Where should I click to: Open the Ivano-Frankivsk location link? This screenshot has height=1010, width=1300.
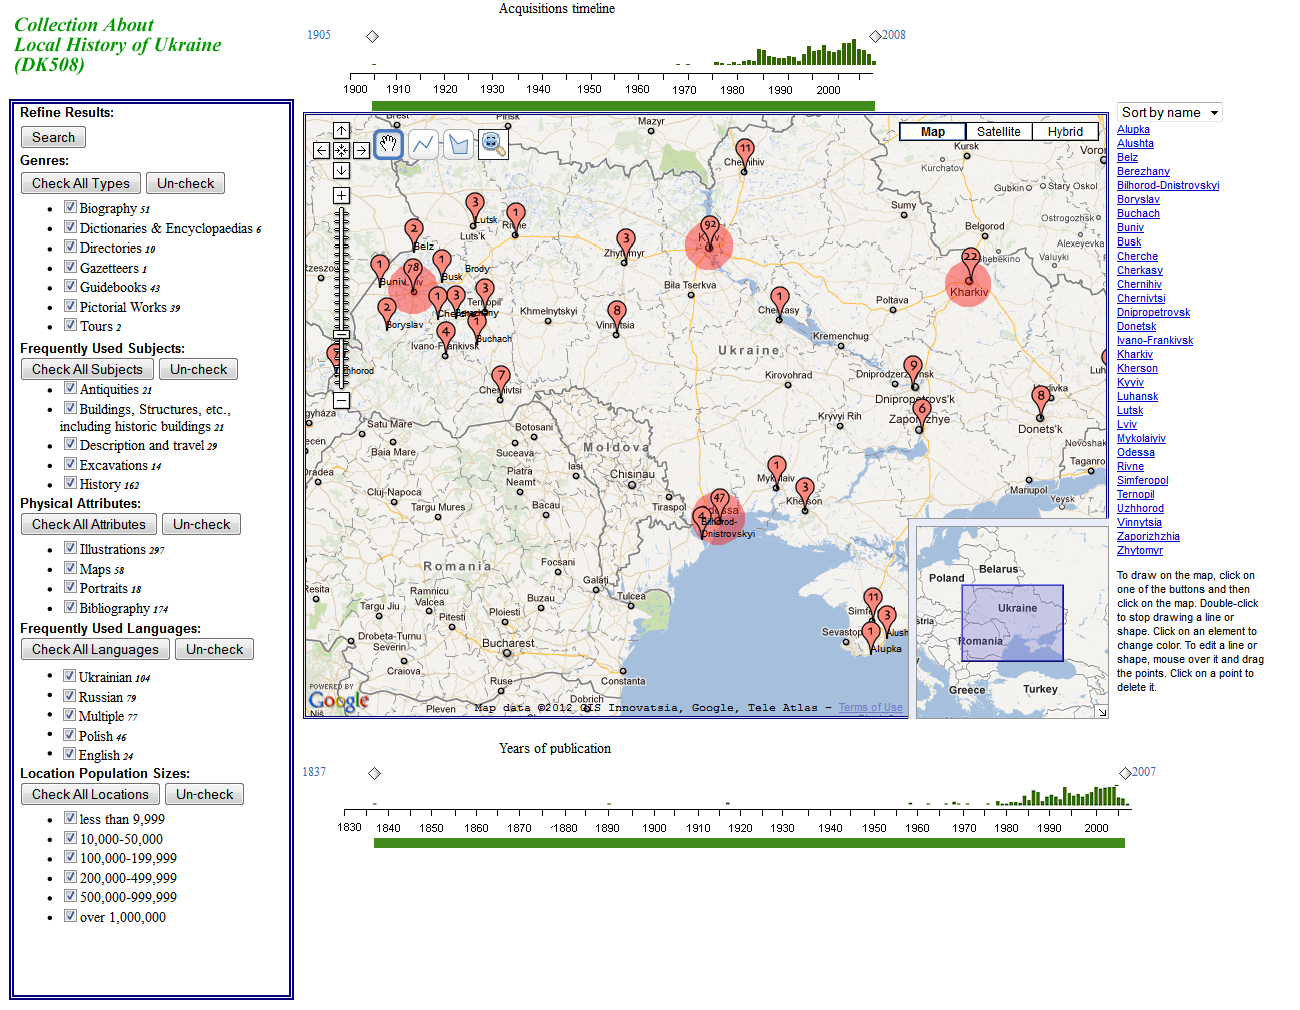1155,341
